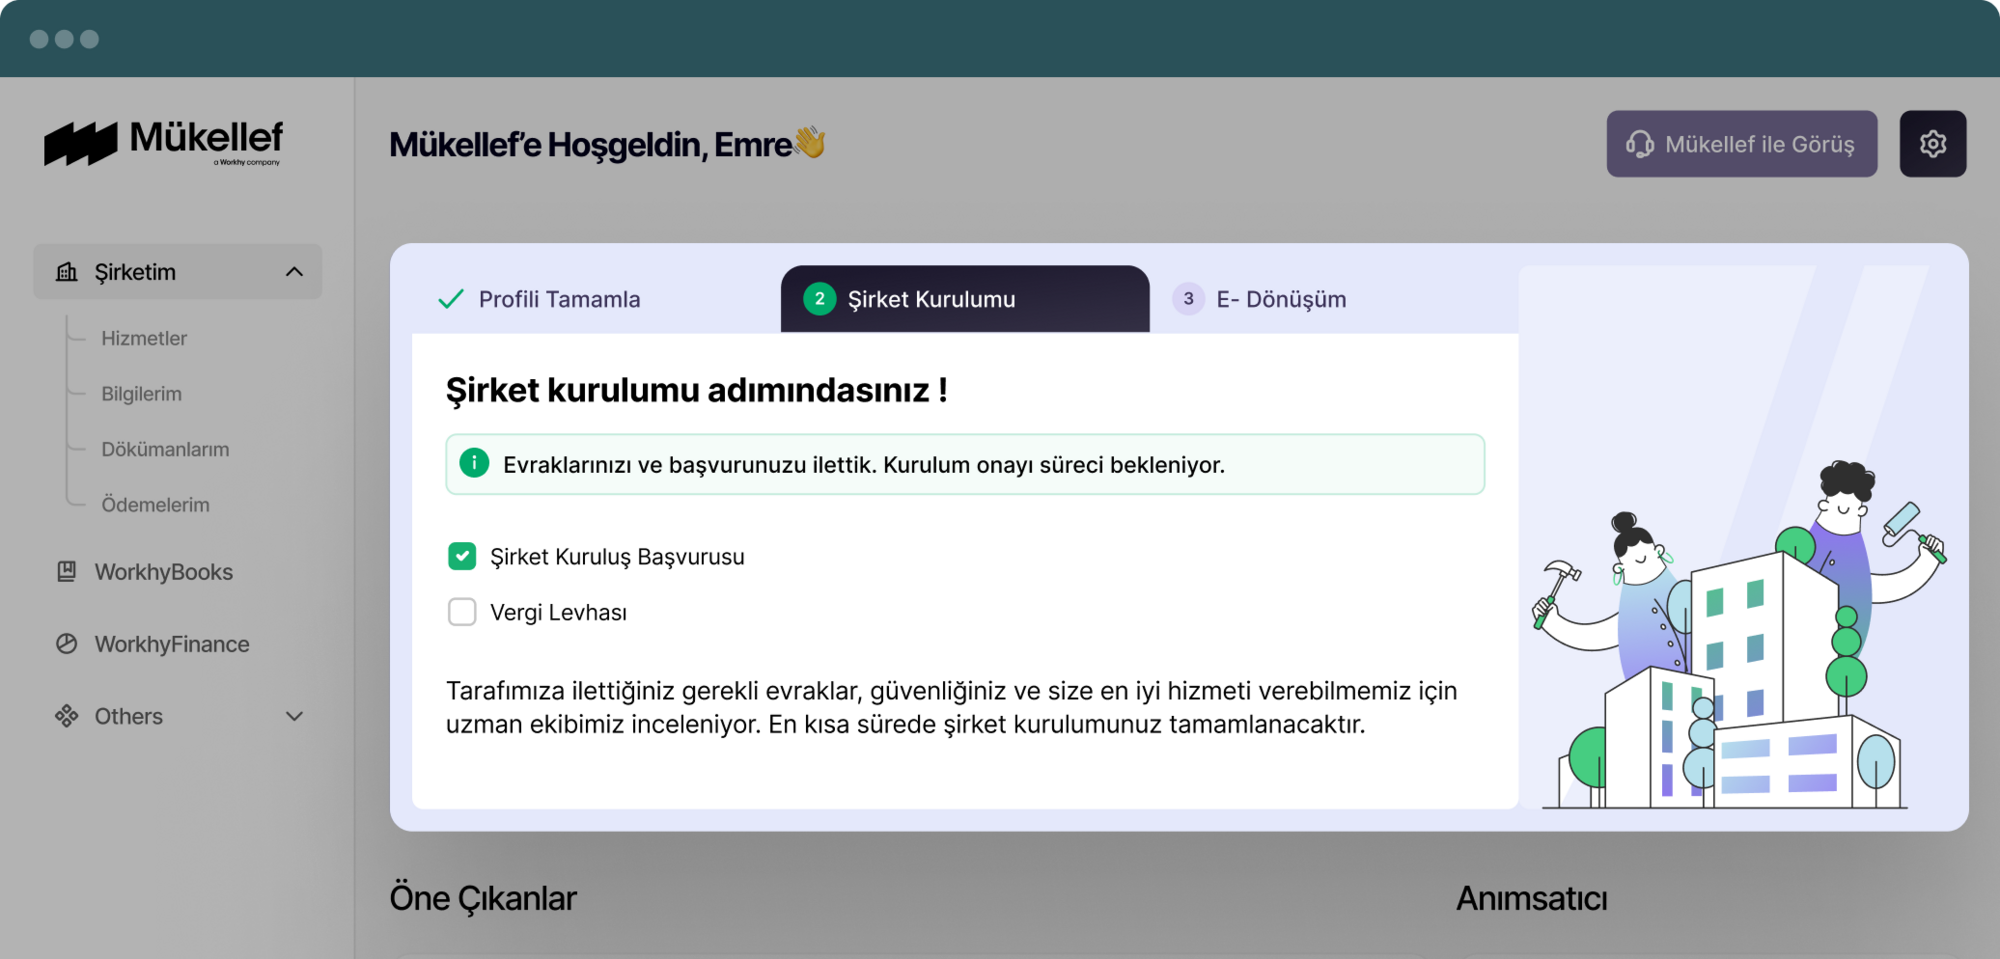This screenshot has height=959, width=2000.
Task: Click the WorkhyFinance chart icon
Action: click(x=67, y=644)
